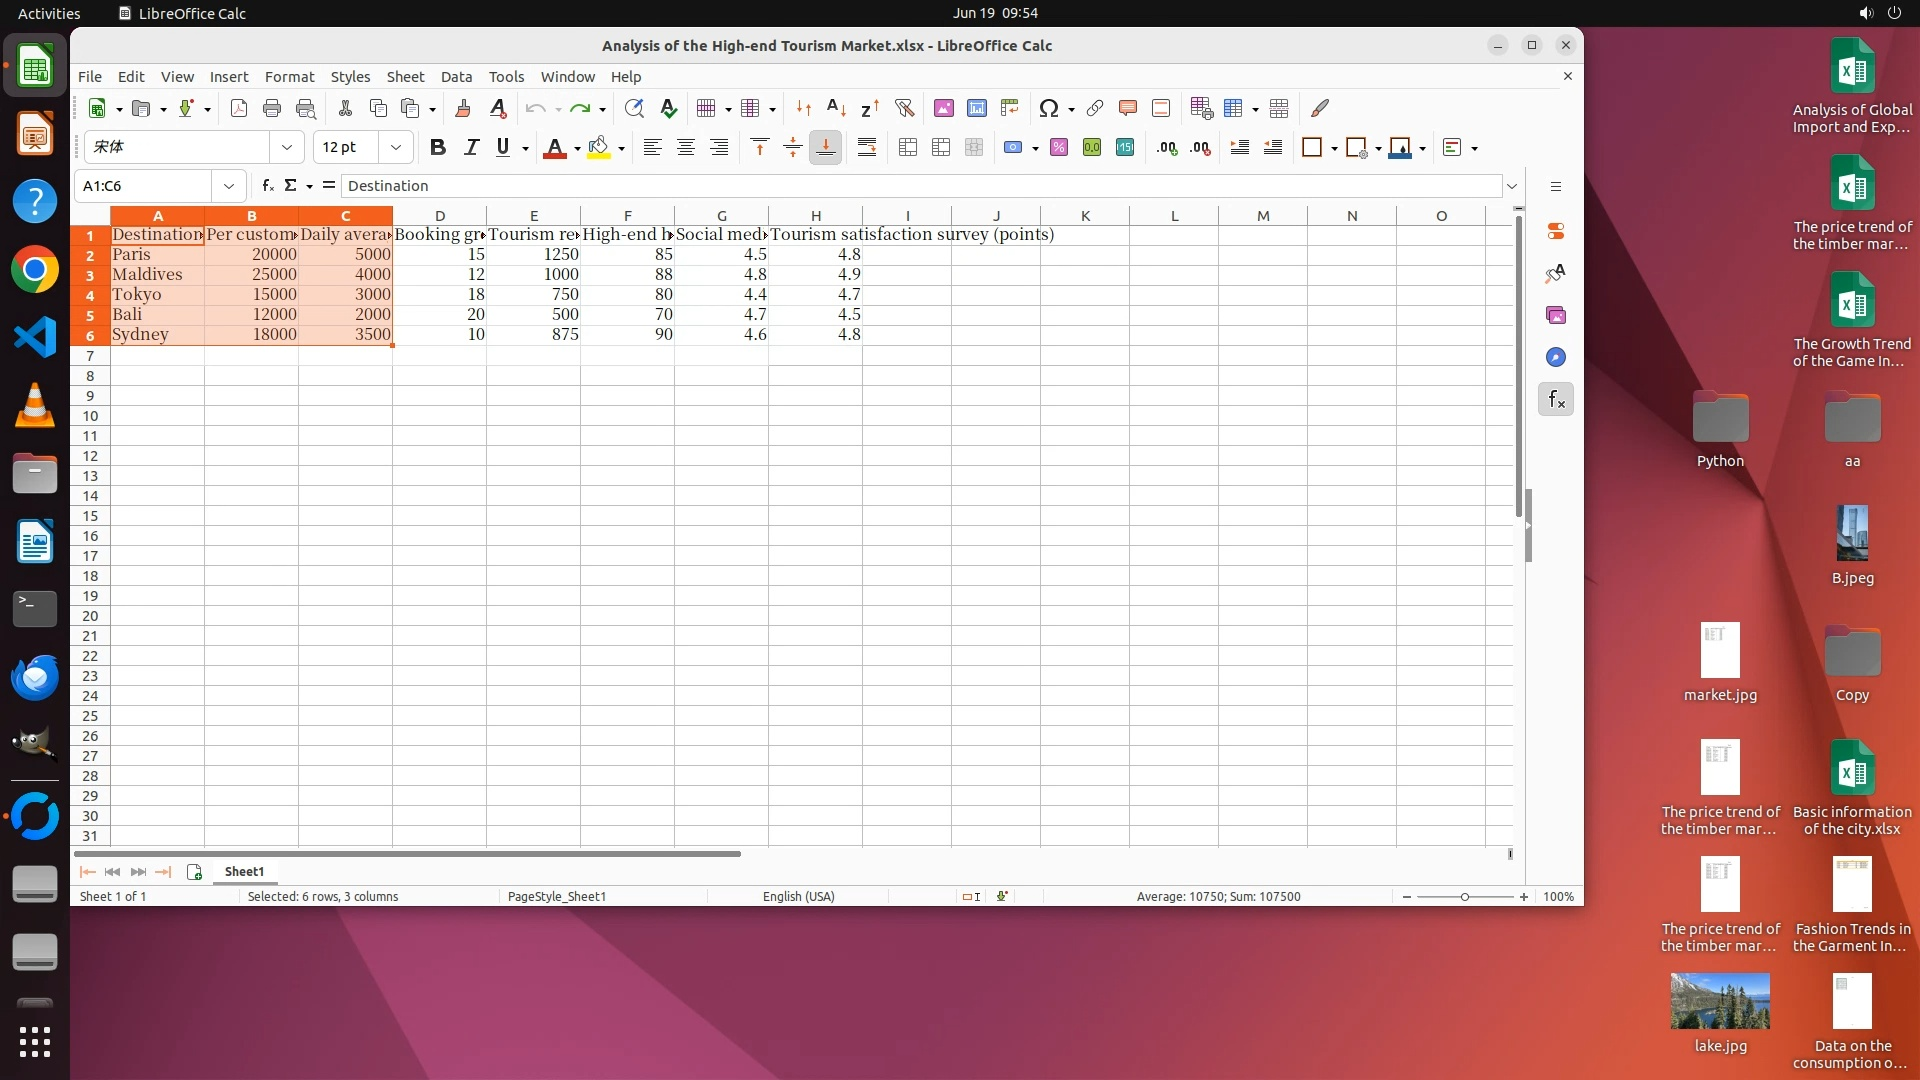Open the Name Box dropdown arrow
Screen dimensions: 1920x1080
coord(229,186)
